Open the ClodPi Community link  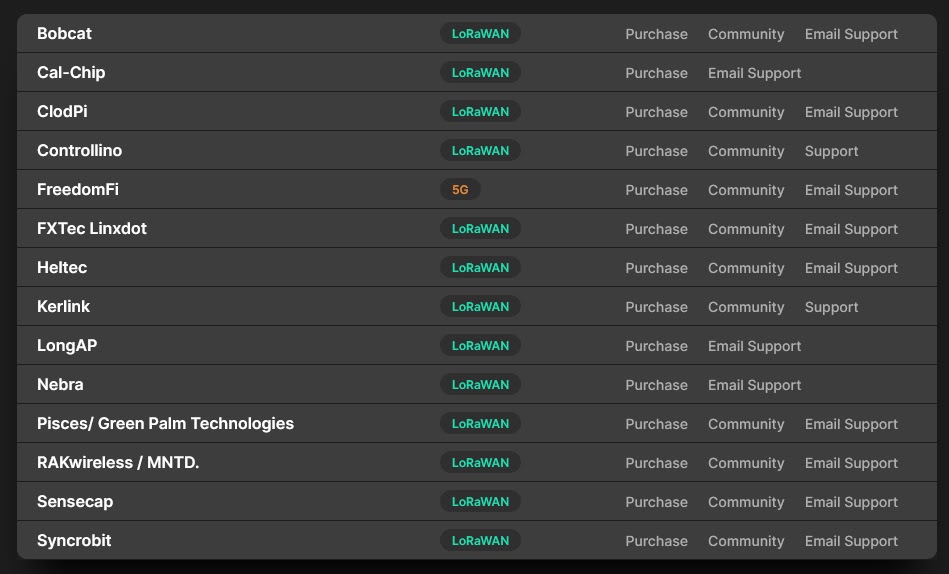tap(745, 112)
